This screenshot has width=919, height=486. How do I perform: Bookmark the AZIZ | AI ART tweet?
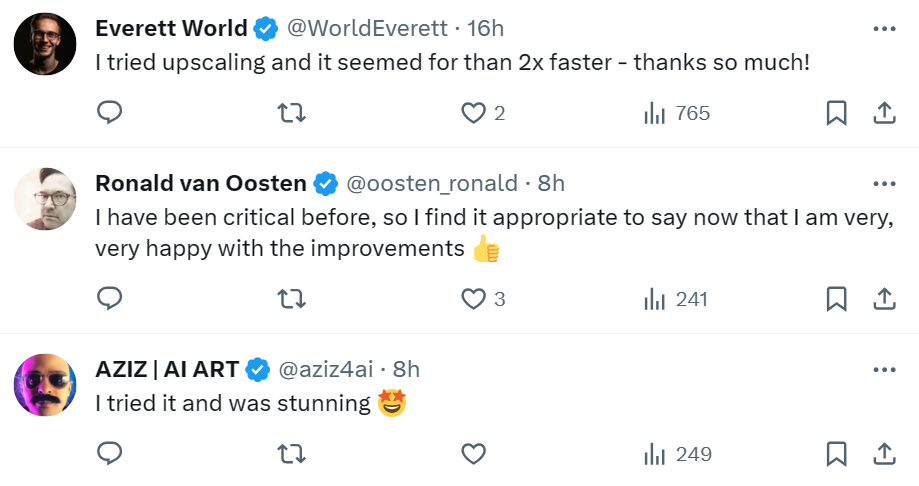[837, 454]
